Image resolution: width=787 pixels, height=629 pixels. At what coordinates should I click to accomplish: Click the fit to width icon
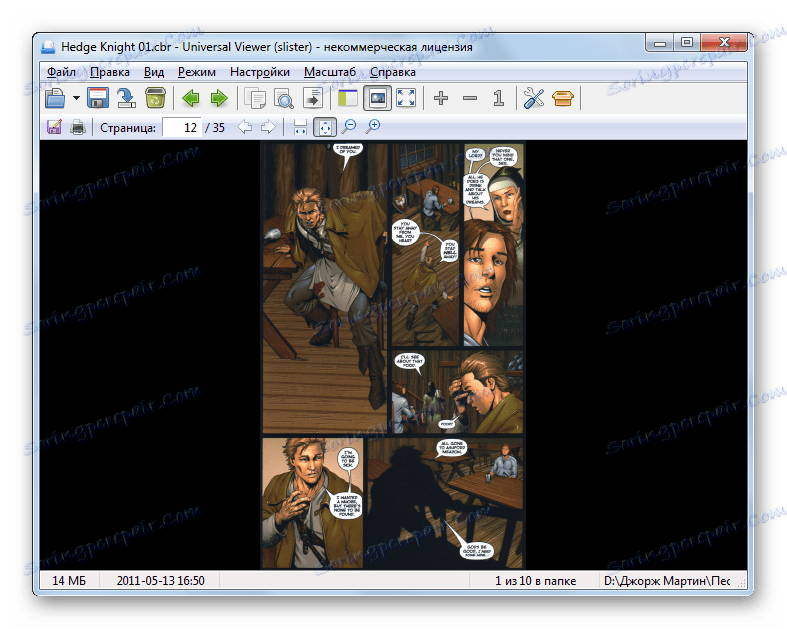click(300, 127)
